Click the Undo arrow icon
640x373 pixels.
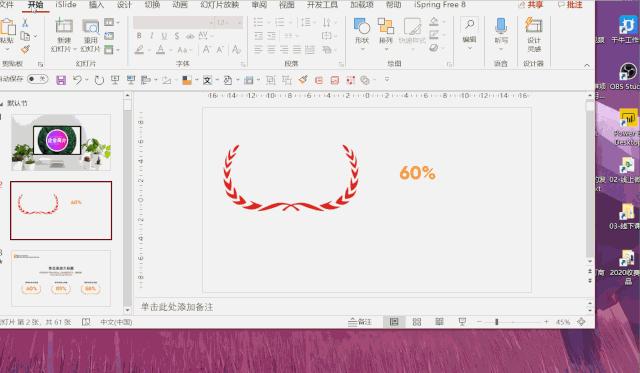pos(77,80)
